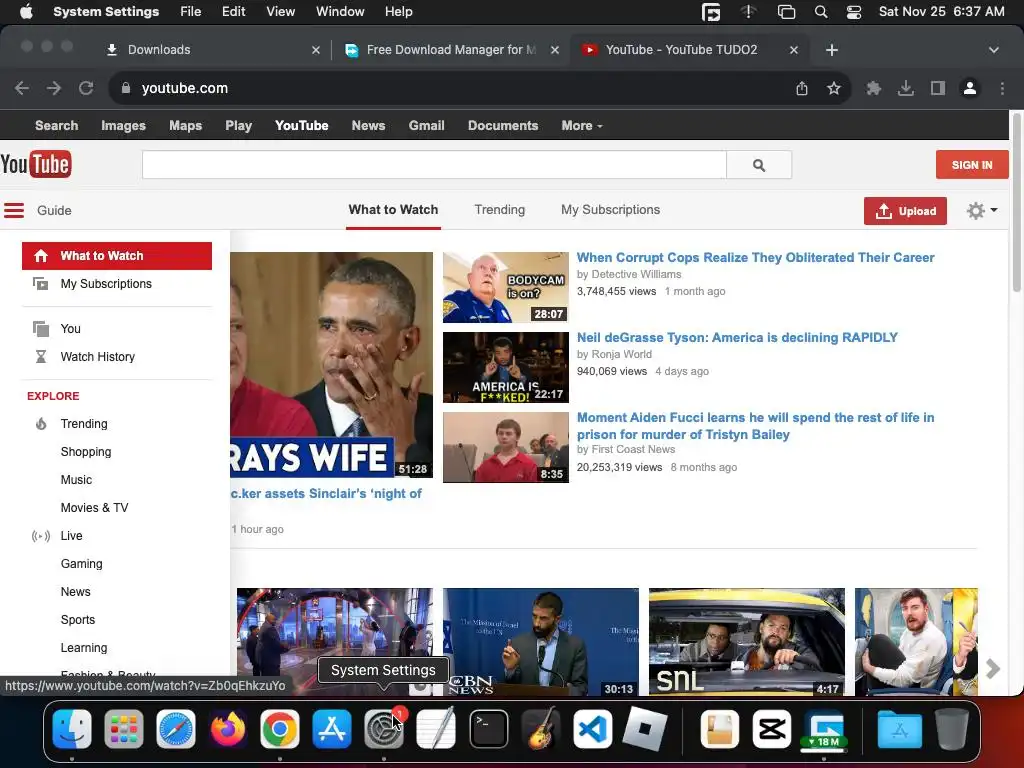Open CapCut from the Dock

[x=772, y=729]
